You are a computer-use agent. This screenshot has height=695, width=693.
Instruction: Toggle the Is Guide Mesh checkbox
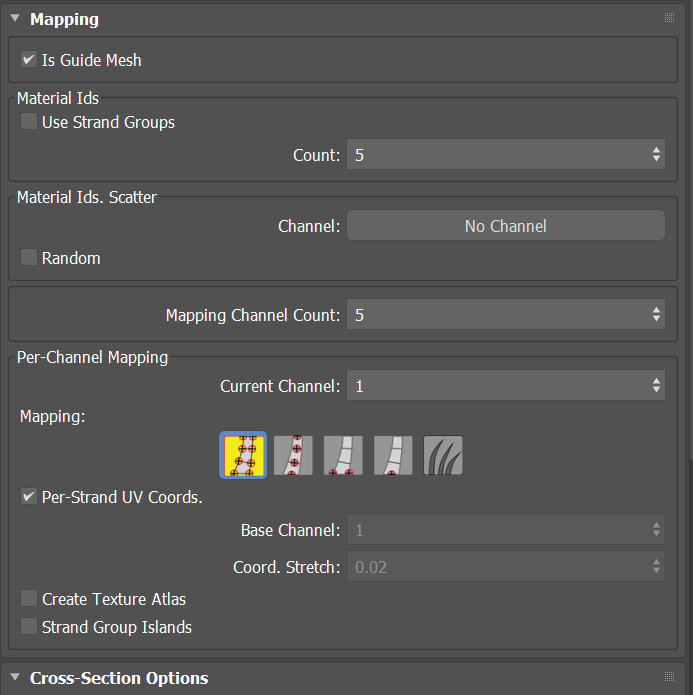pos(29,60)
